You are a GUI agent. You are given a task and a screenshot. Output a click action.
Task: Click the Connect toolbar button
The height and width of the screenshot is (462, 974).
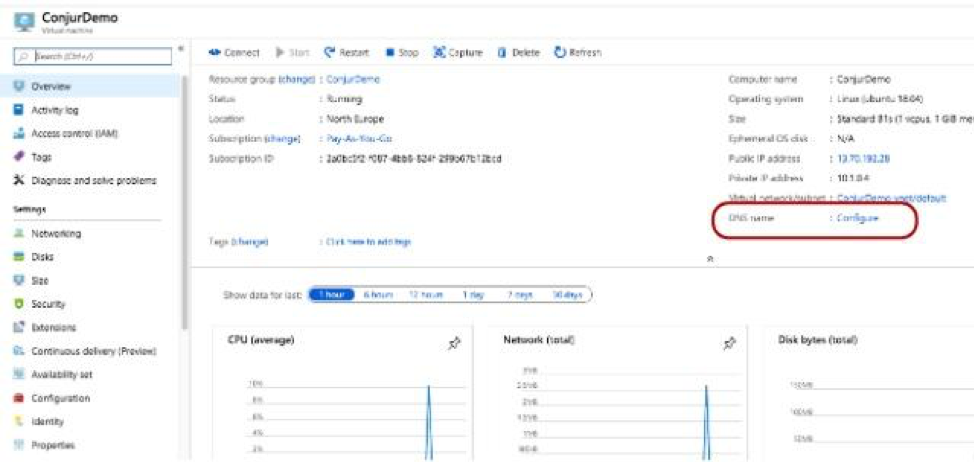point(234,52)
